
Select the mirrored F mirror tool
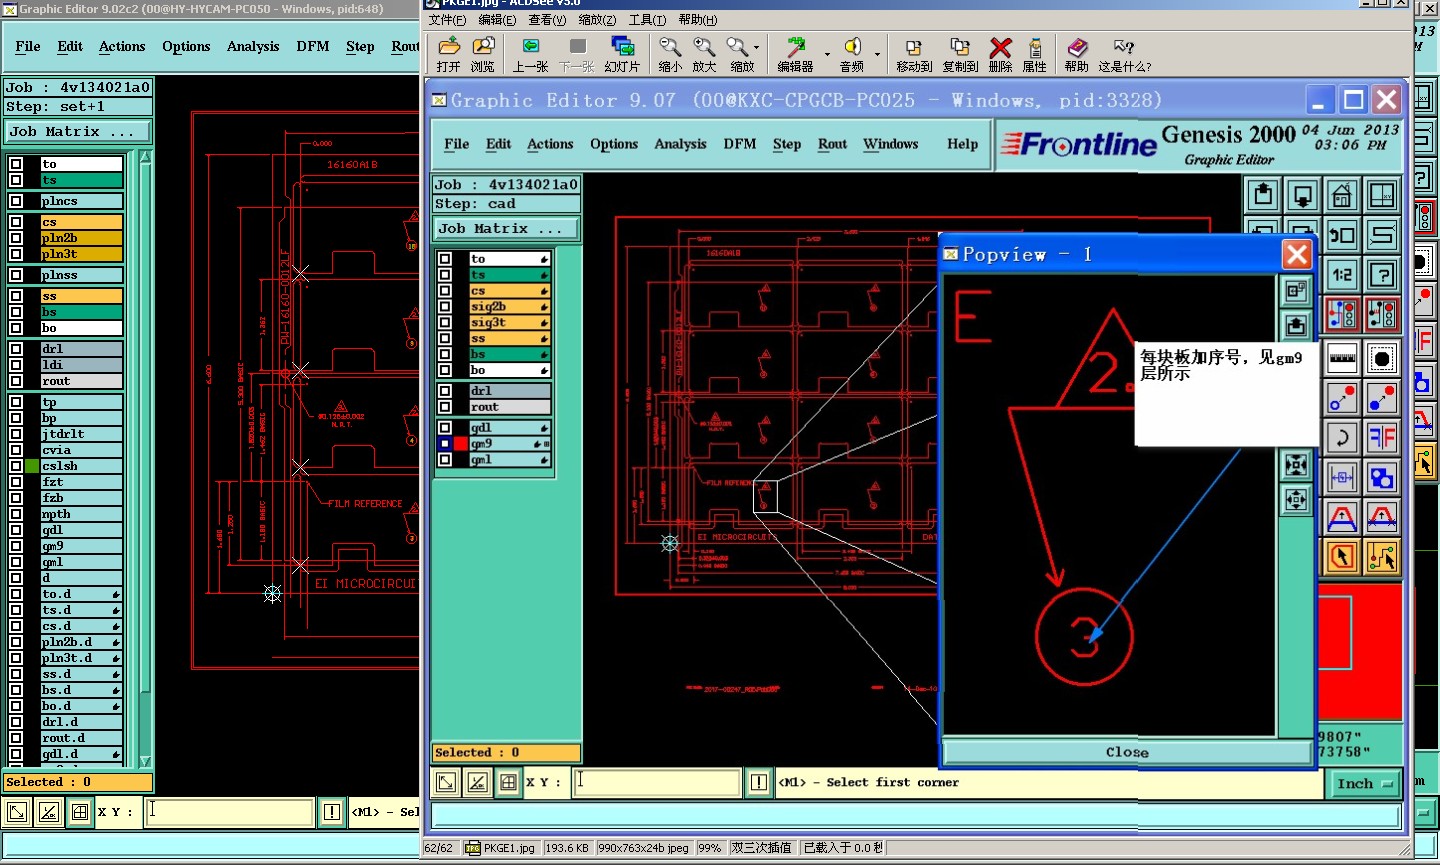(x=1382, y=437)
